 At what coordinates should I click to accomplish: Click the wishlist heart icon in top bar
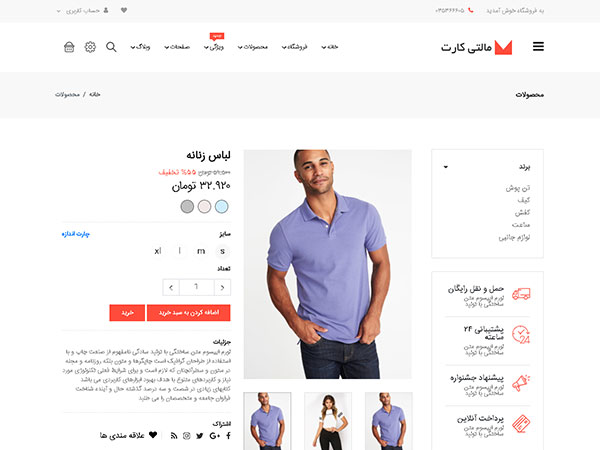coord(124,10)
